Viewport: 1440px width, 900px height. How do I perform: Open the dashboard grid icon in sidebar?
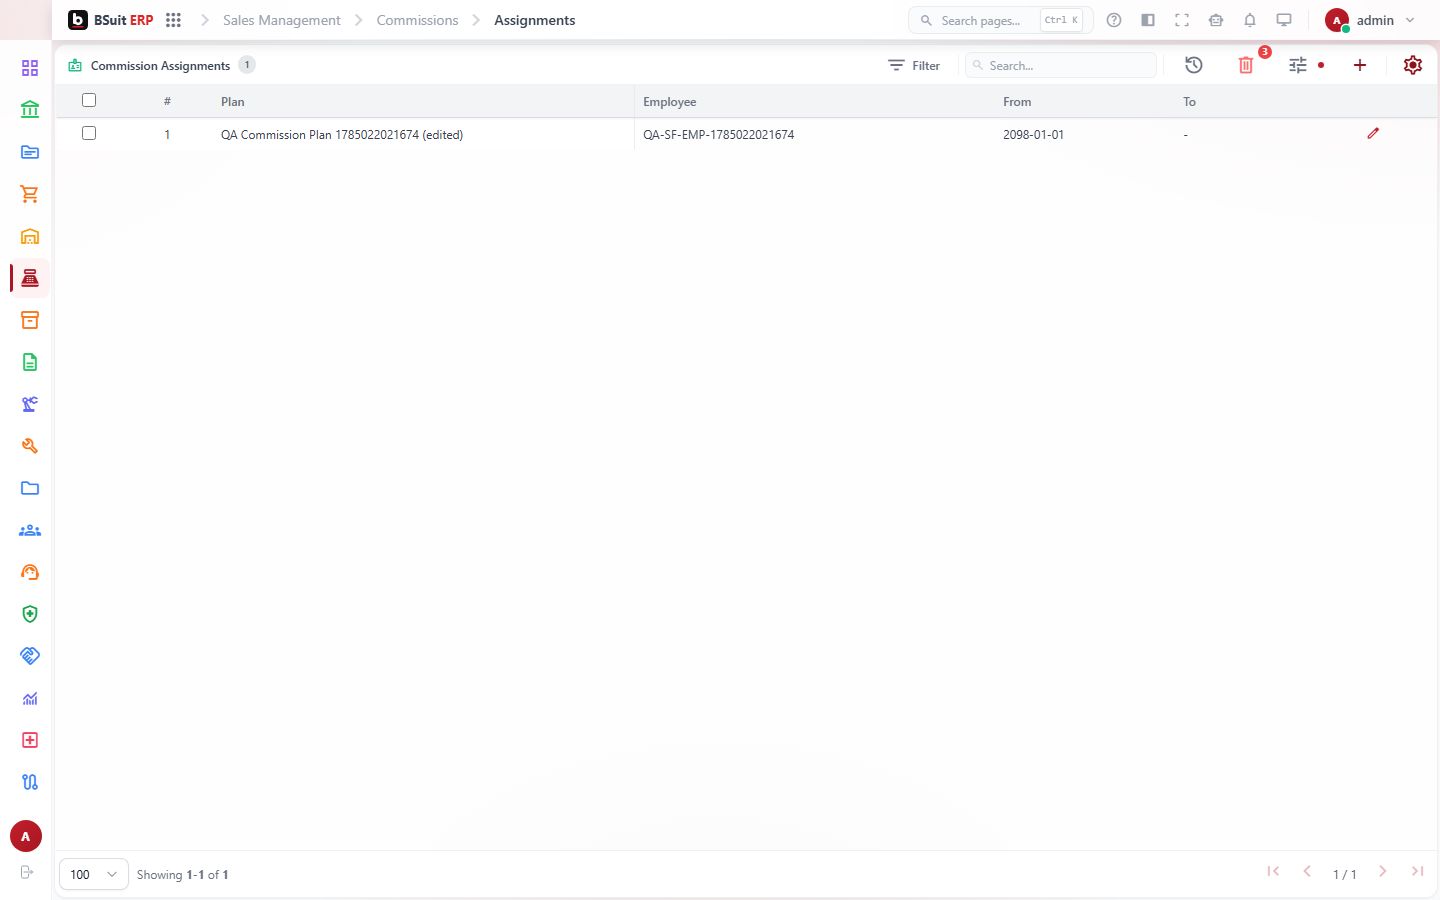[30, 68]
